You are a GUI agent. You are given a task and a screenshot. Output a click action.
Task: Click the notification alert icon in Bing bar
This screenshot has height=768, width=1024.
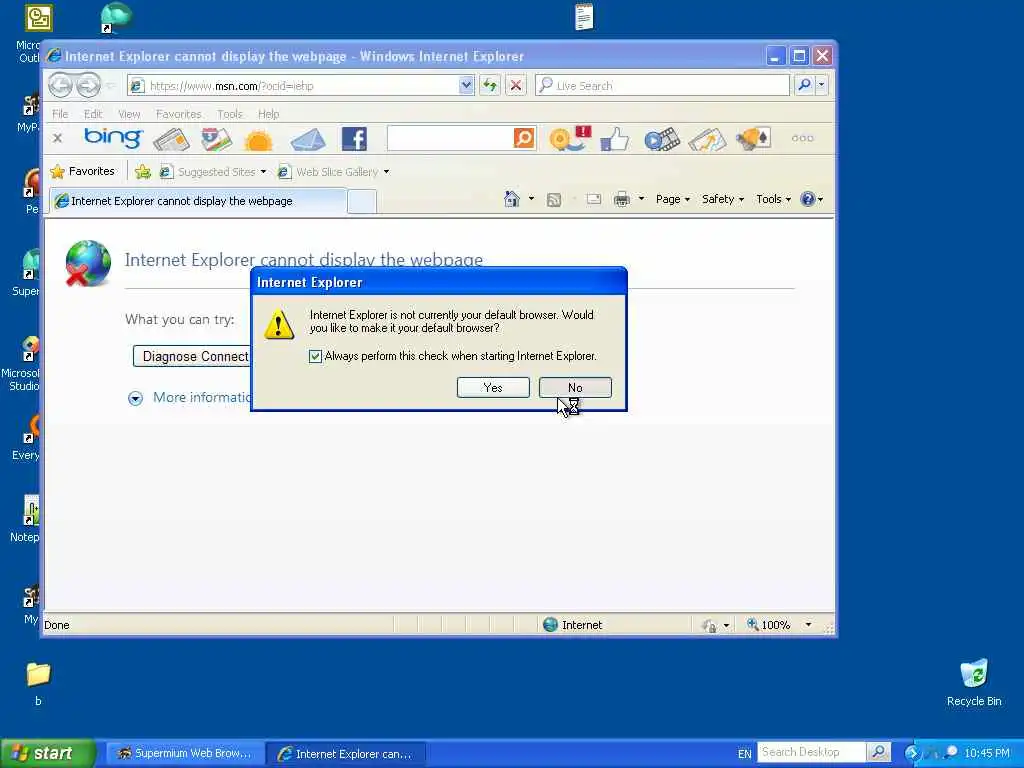(x=569, y=138)
